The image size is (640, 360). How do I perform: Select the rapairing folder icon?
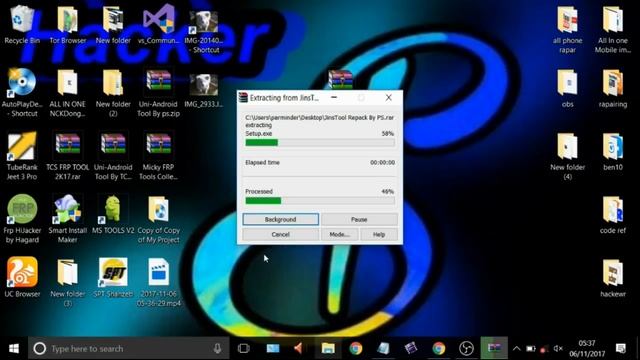pos(613,88)
